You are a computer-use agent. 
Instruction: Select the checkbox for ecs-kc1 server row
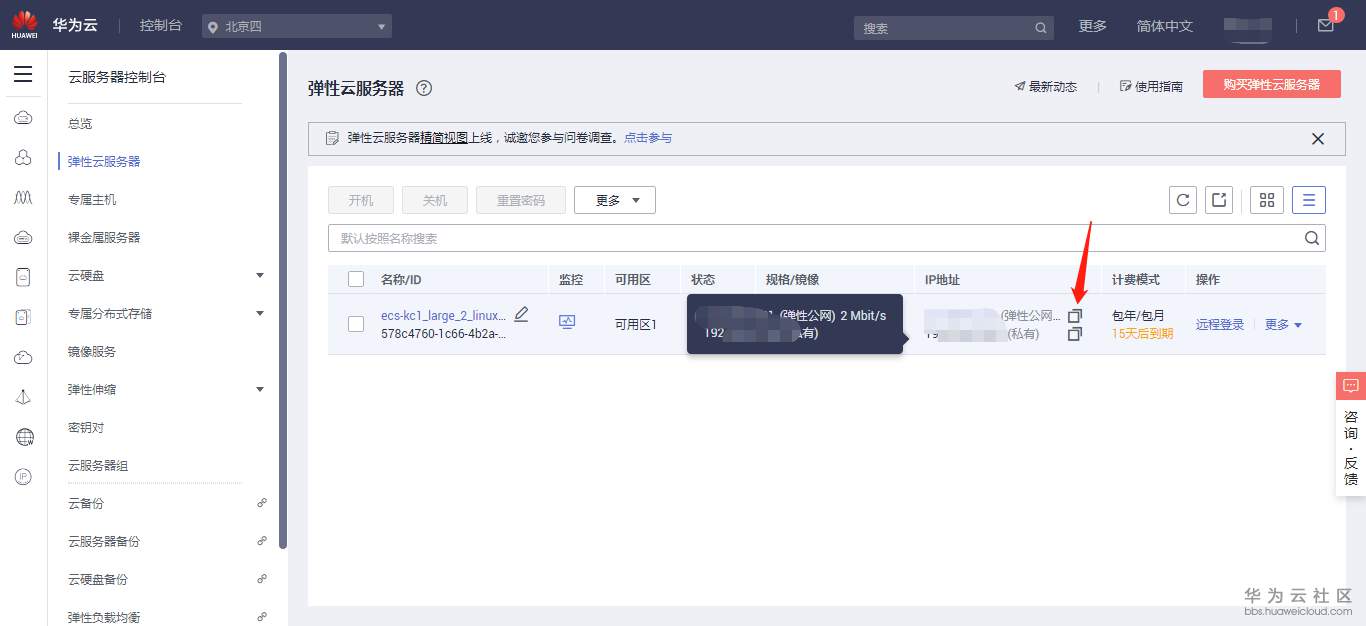[x=356, y=323]
